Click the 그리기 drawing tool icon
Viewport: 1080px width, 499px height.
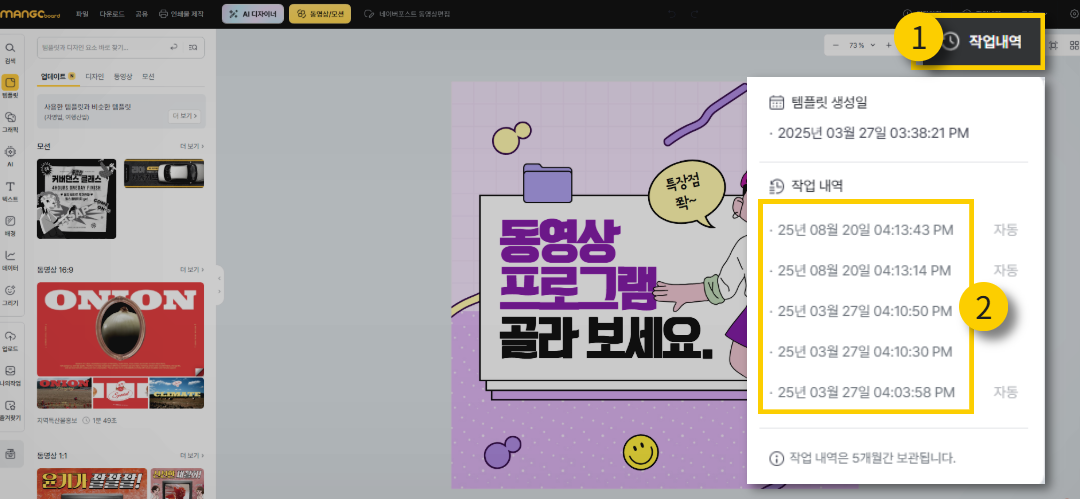(10, 293)
